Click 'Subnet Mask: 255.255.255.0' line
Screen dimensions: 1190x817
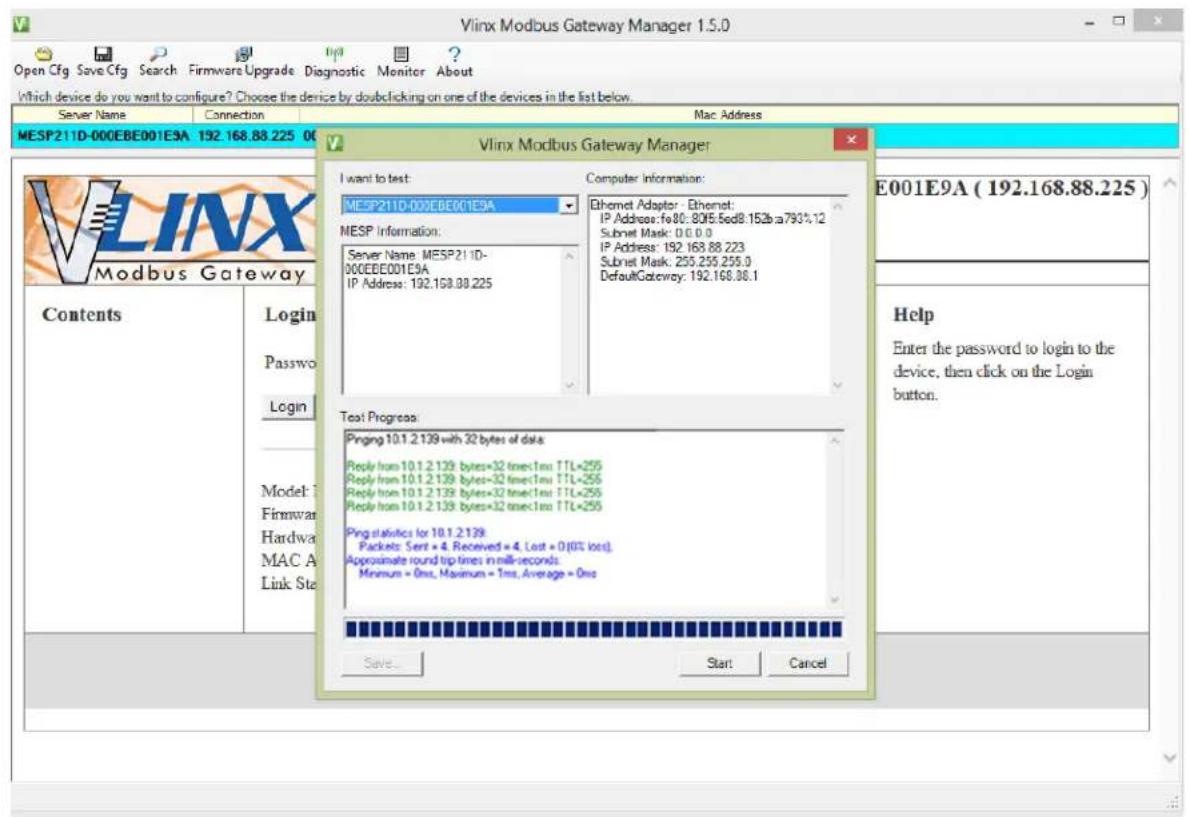click(675, 262)
